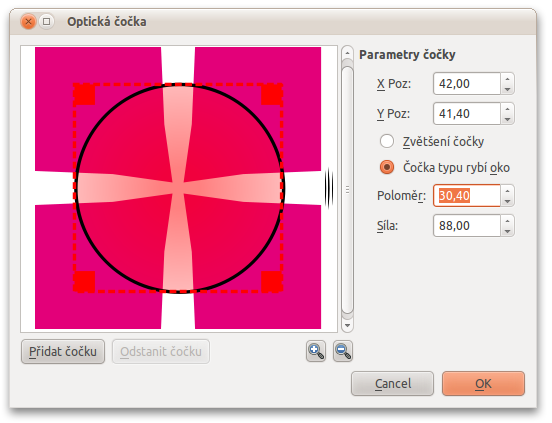
Task: Click inside the X Poz field
Action: click(x=467, y=84)
